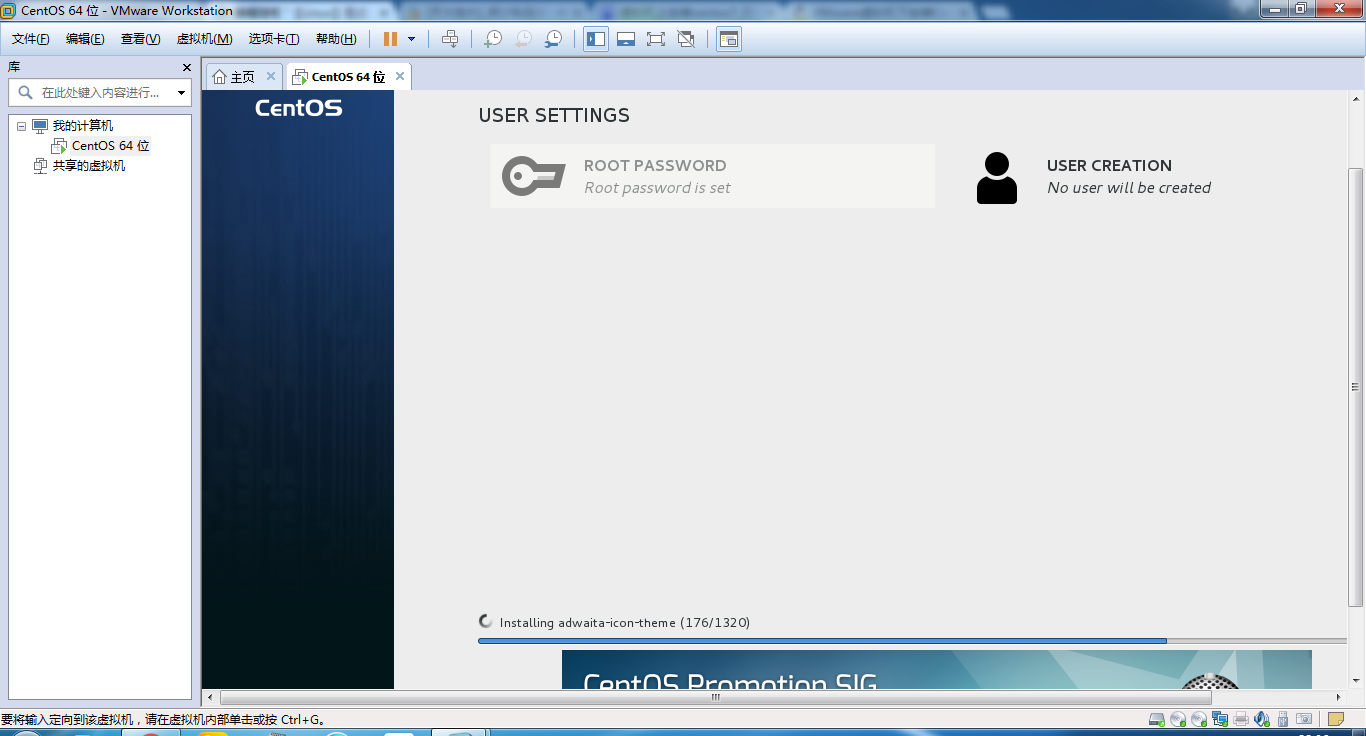Click the home icon on 主页 tab

pyautogui.click(x=219, y=77)
